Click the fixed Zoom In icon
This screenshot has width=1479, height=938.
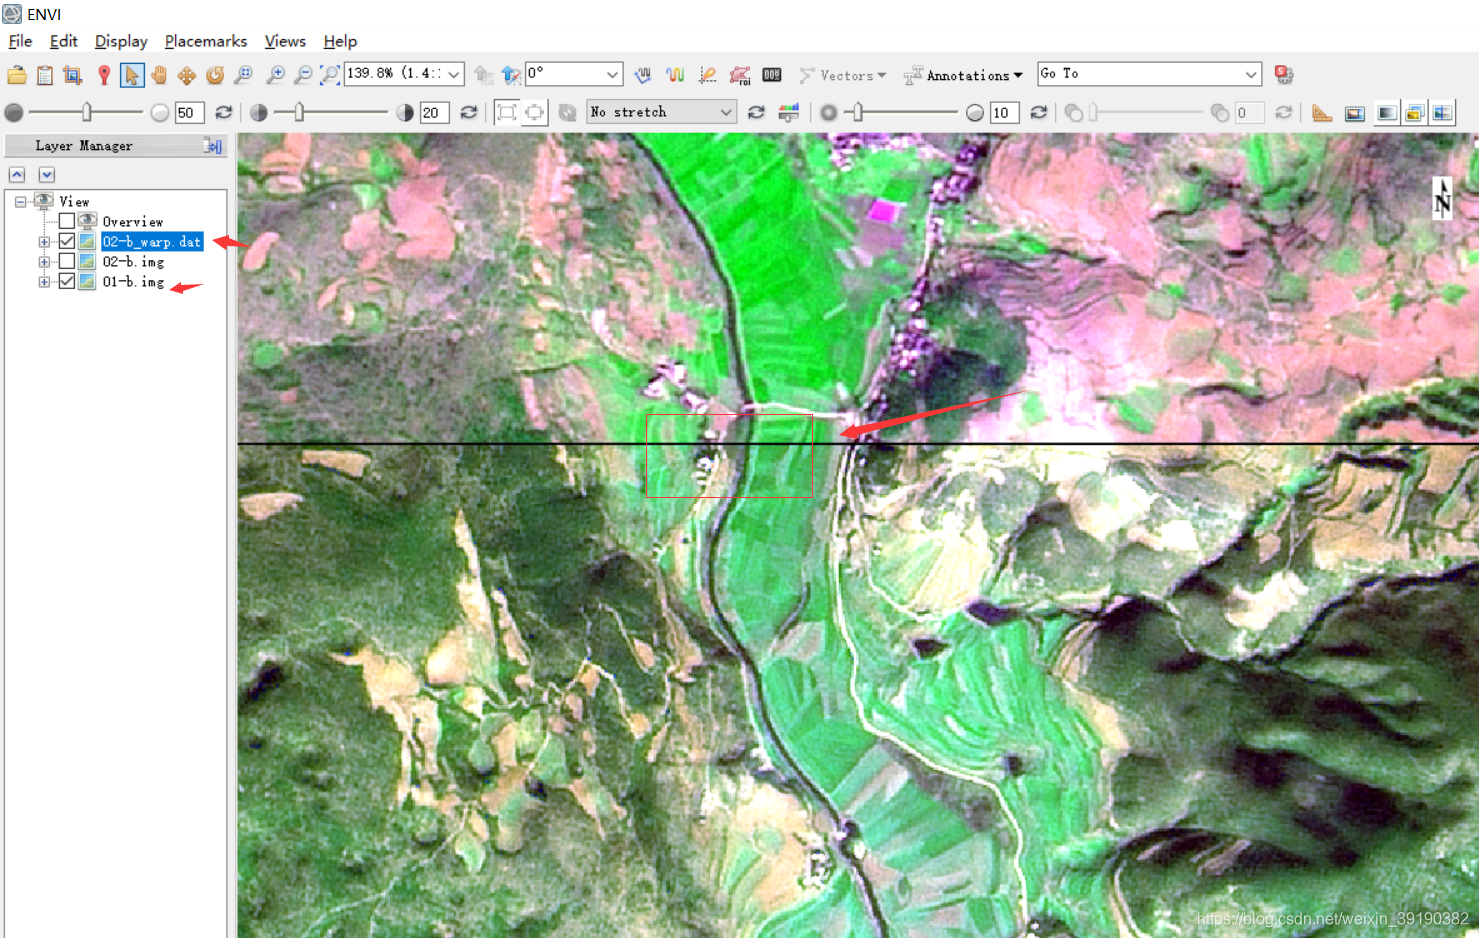coord(275,75)
